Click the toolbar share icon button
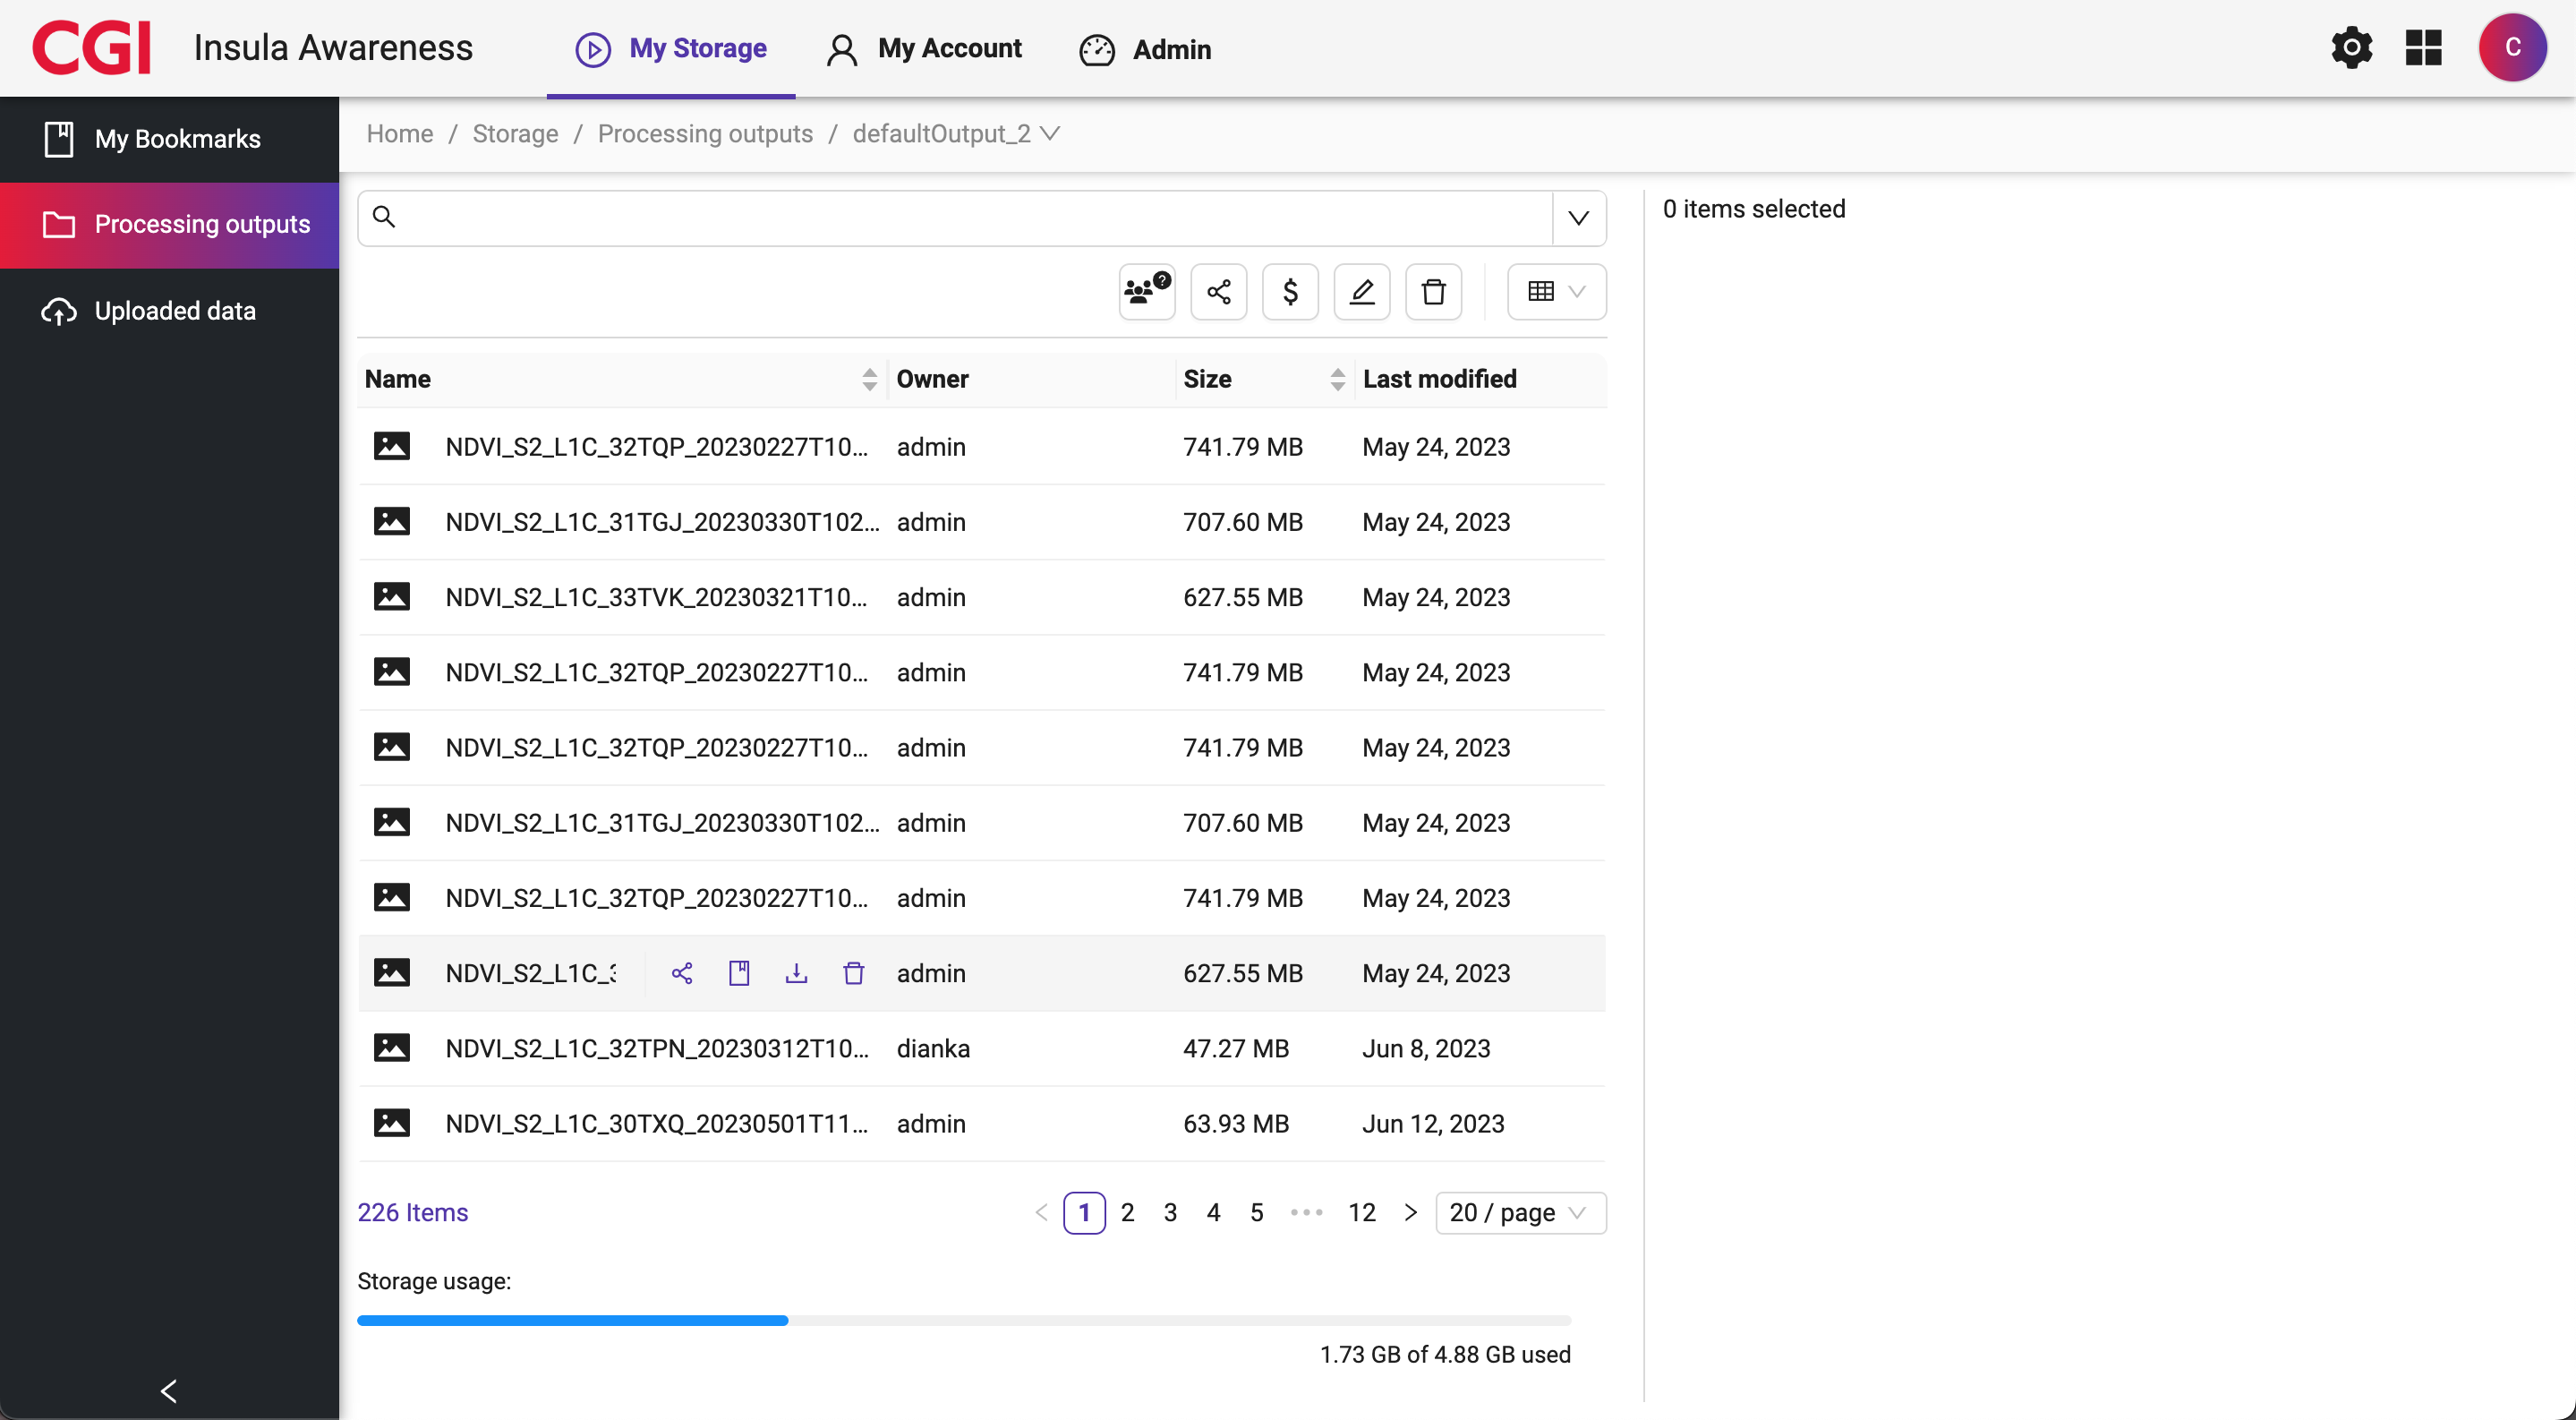2576x1420 pixels. pyautogui.click(x=1219, y=292)
